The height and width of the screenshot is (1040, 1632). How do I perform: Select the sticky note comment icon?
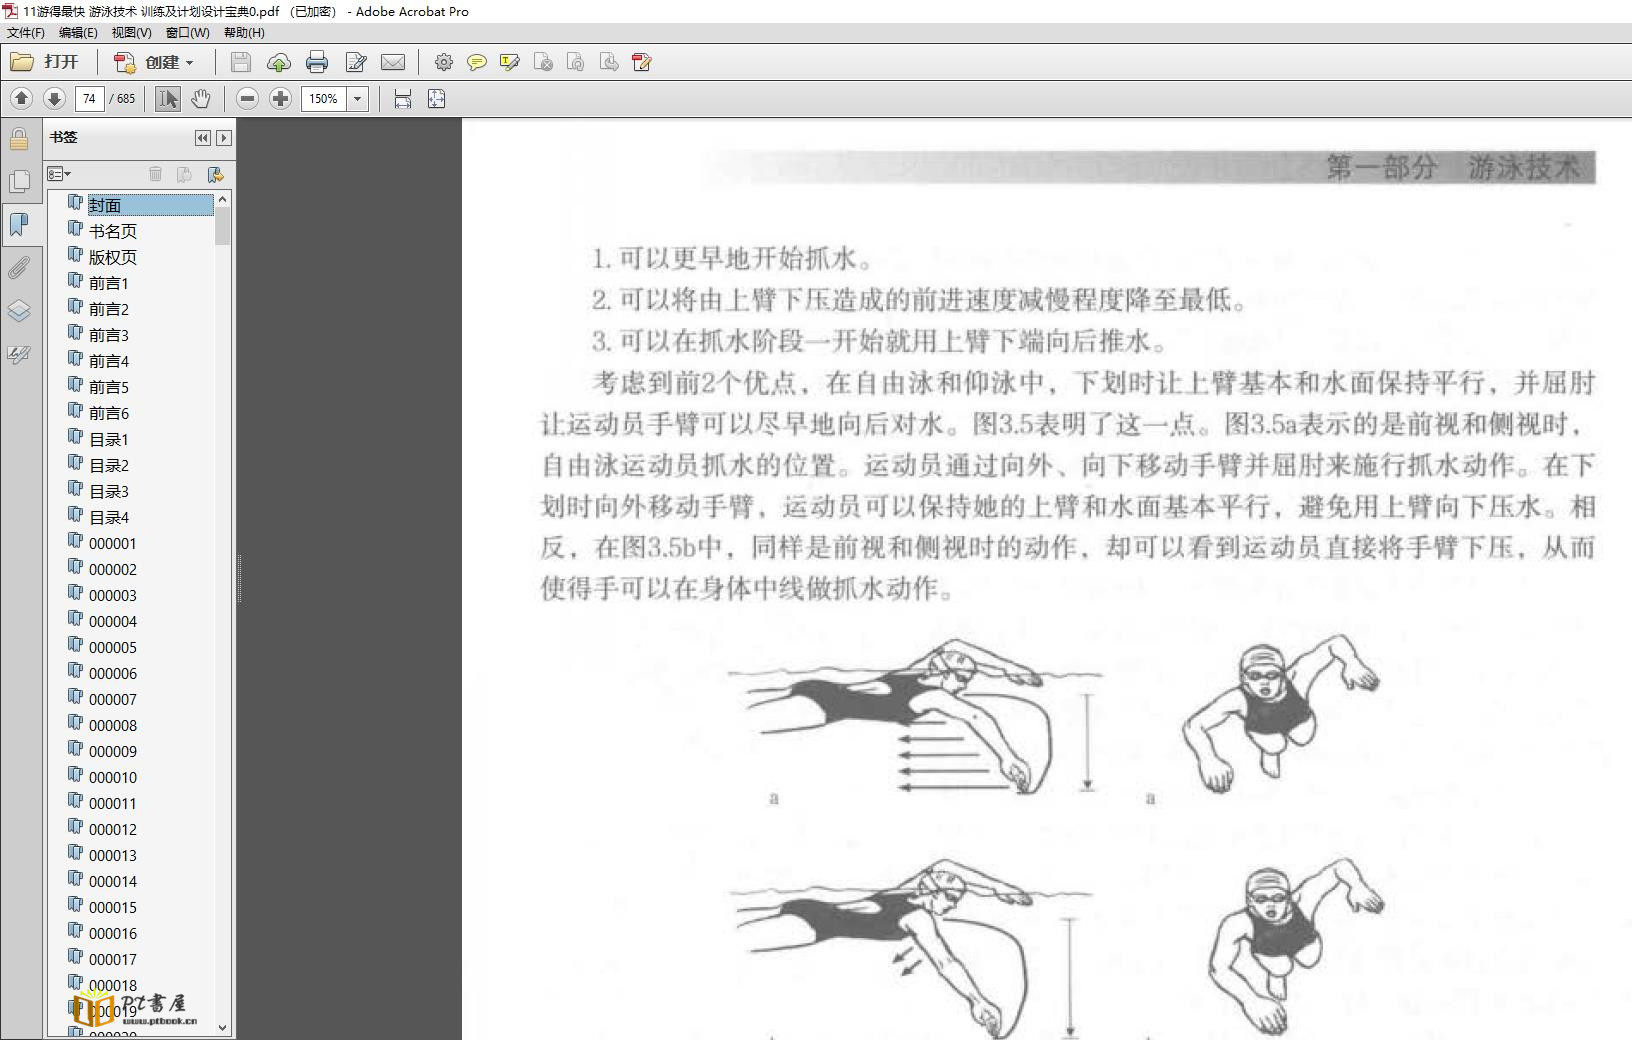pyautogui.click(x=478, y=62)
